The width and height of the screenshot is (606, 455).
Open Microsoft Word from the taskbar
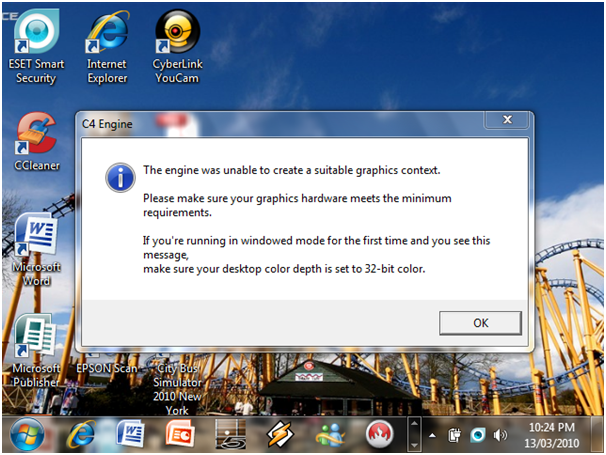point(130,434)
